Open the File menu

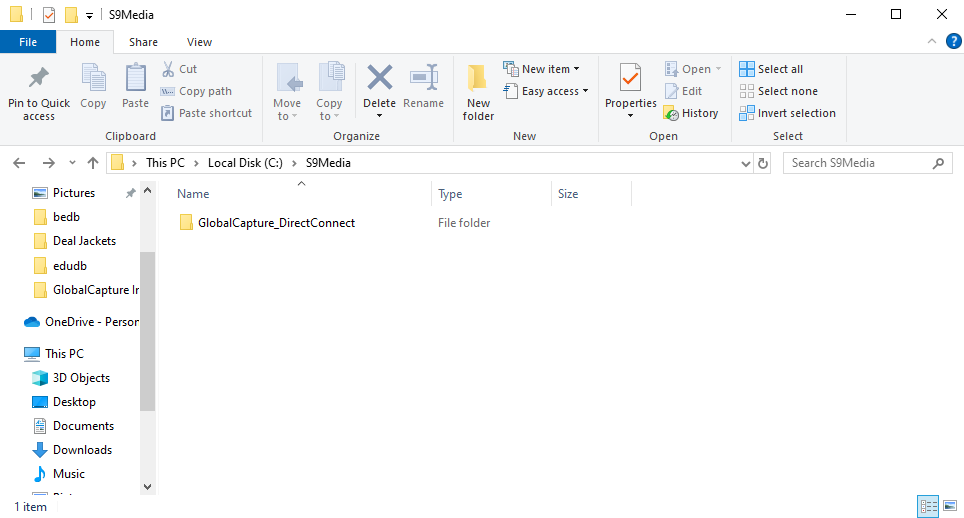point(28,42)
